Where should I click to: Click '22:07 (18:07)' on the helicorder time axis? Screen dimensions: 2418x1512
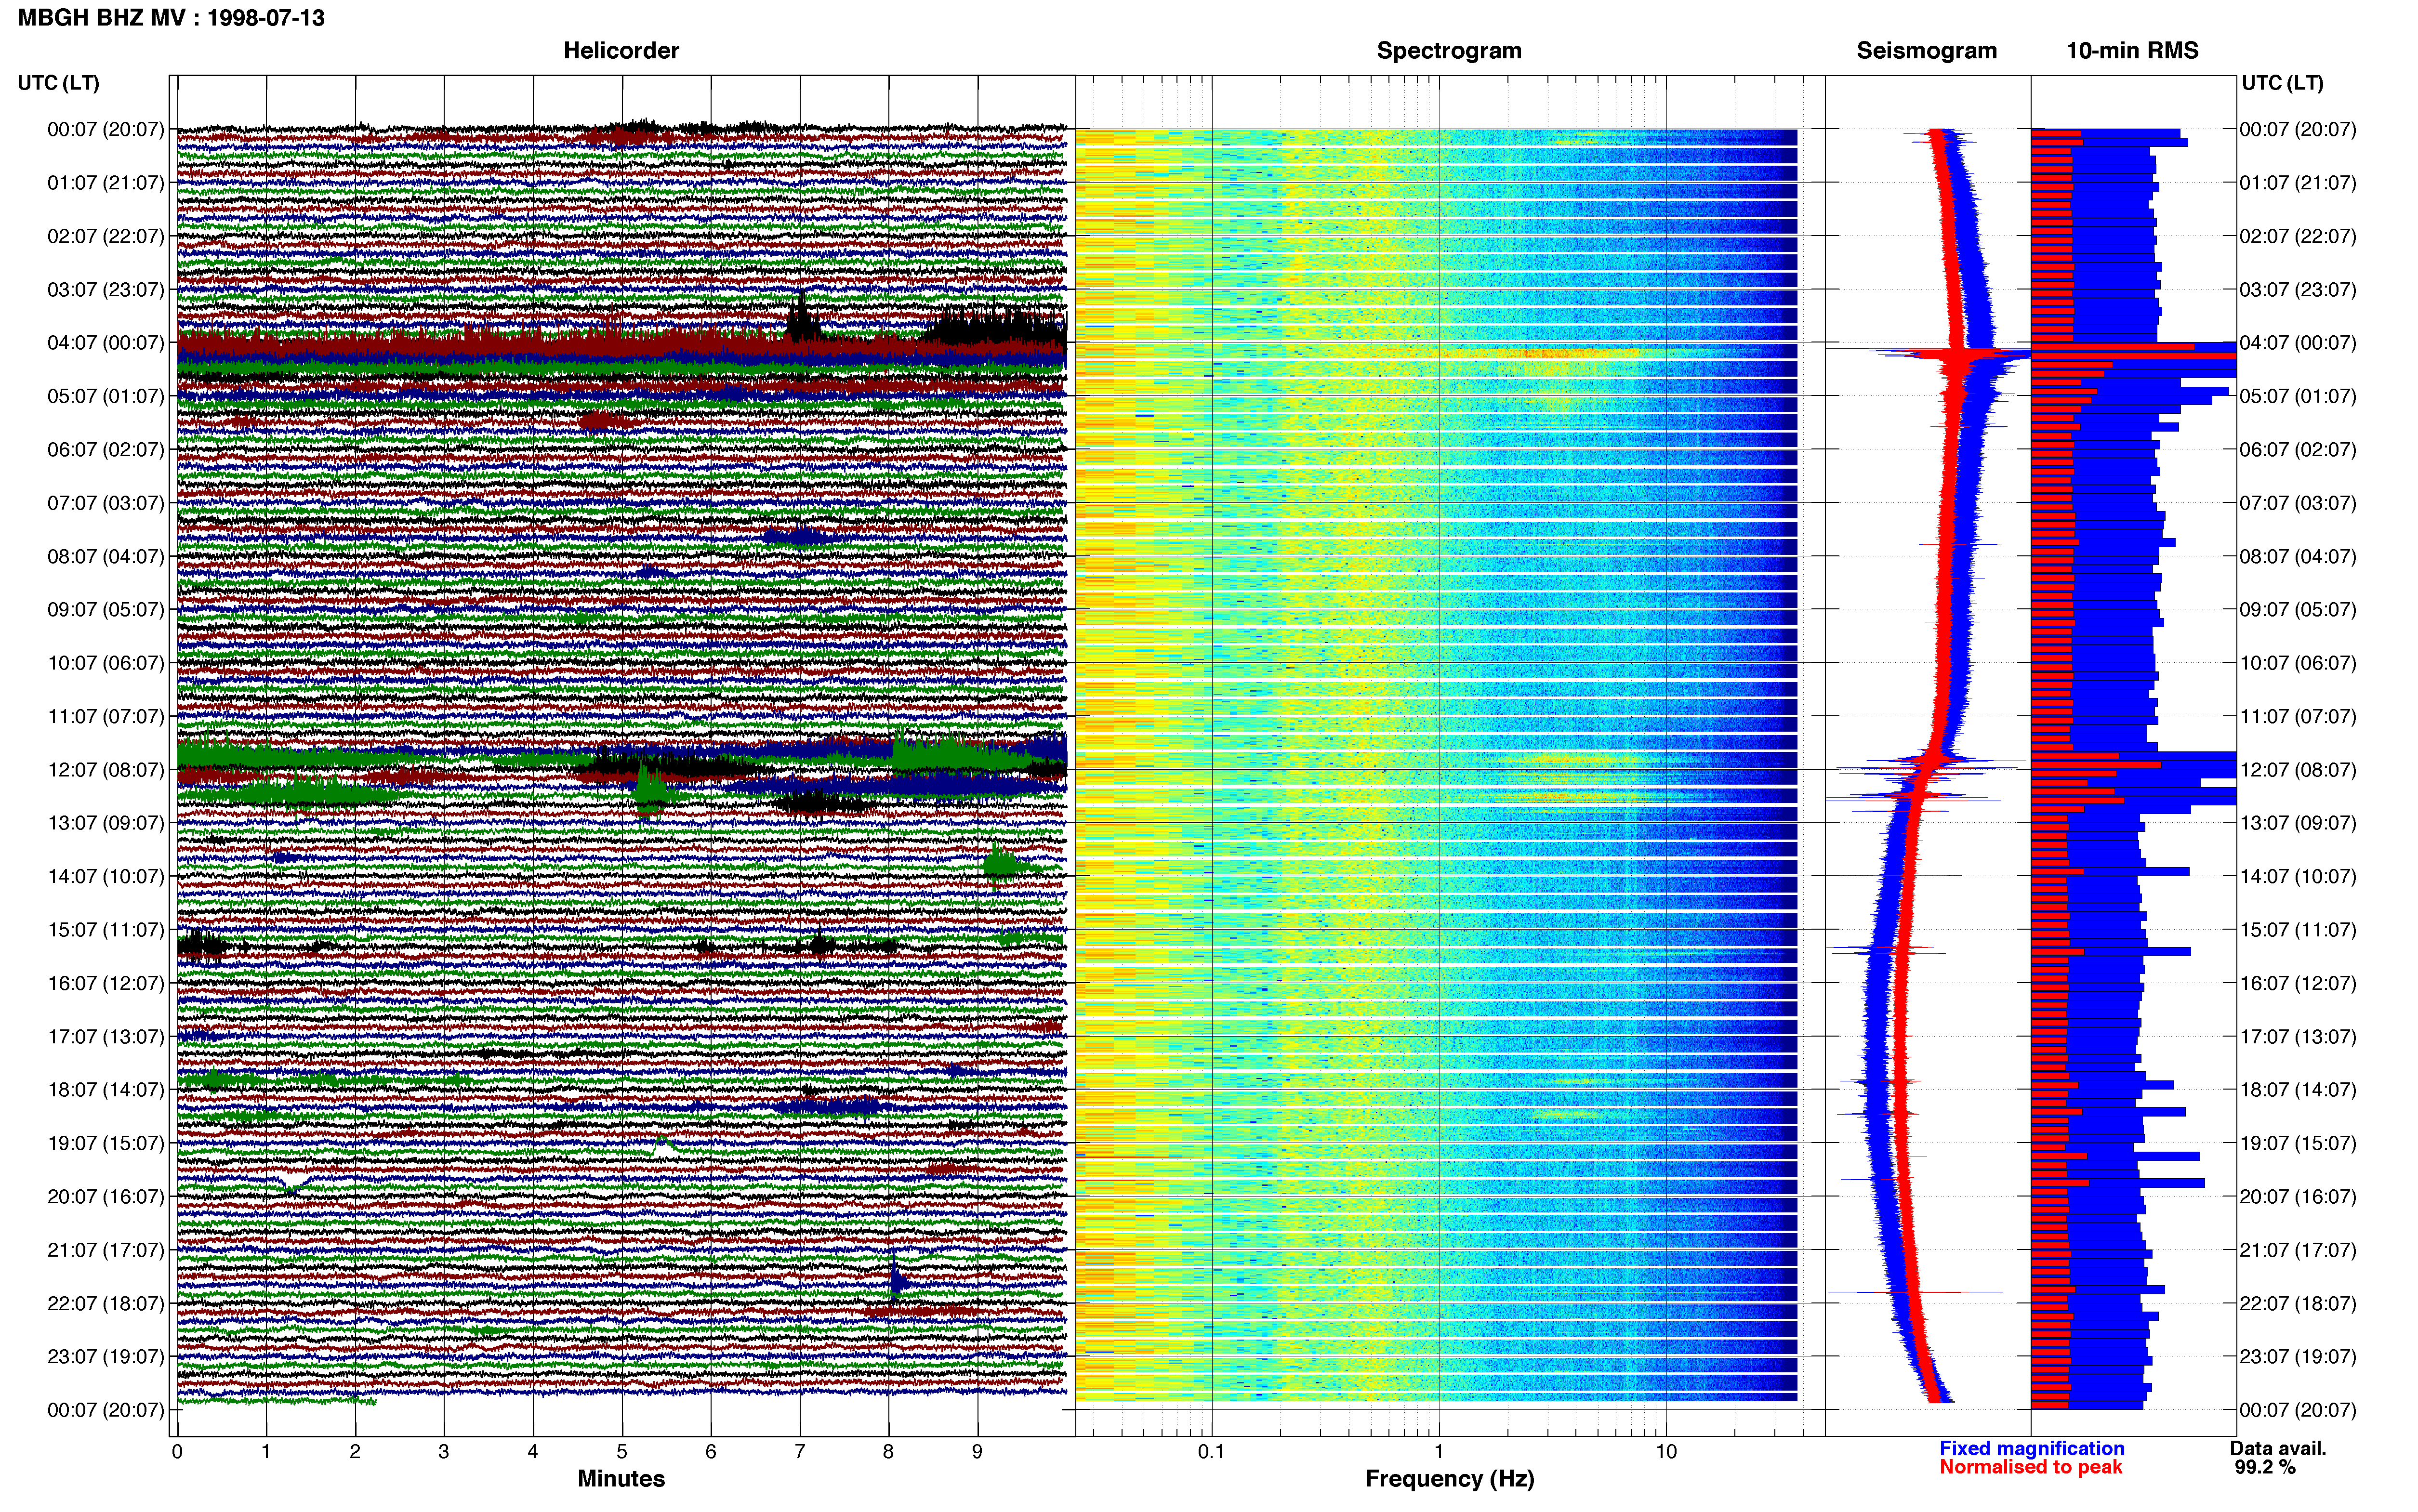click(x=106, y=1303)
